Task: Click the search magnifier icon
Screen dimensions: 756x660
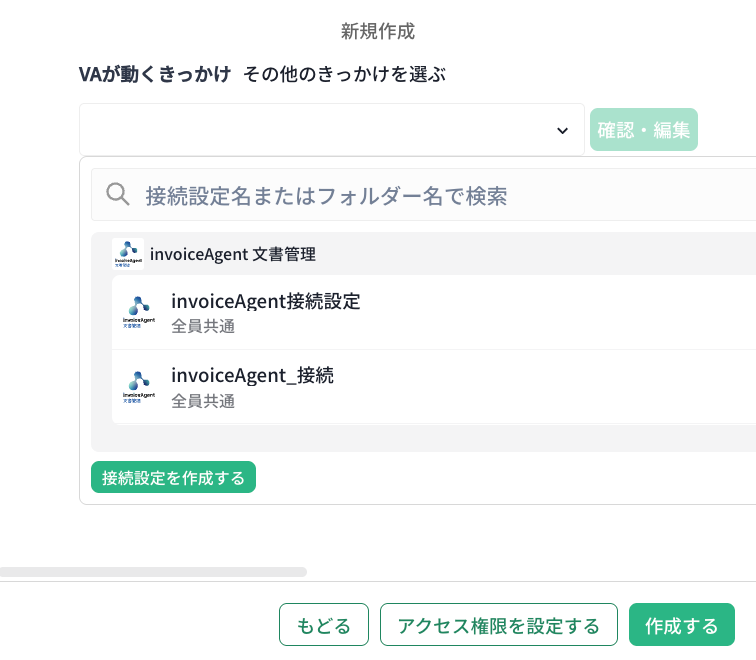Action: [x=118, y=194]
